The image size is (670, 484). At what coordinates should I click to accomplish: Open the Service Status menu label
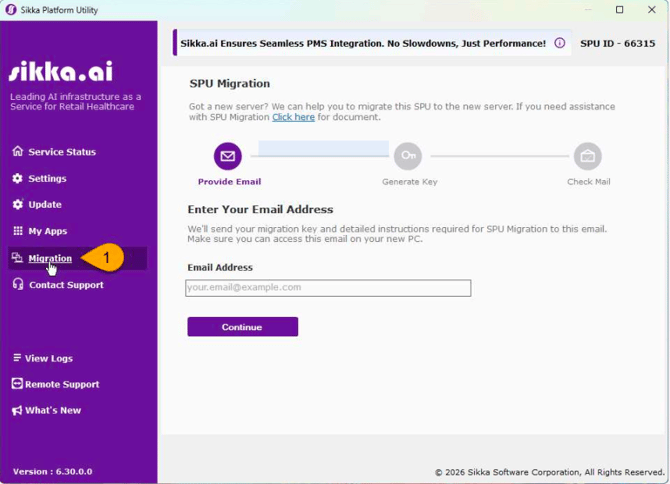point(62,152)
